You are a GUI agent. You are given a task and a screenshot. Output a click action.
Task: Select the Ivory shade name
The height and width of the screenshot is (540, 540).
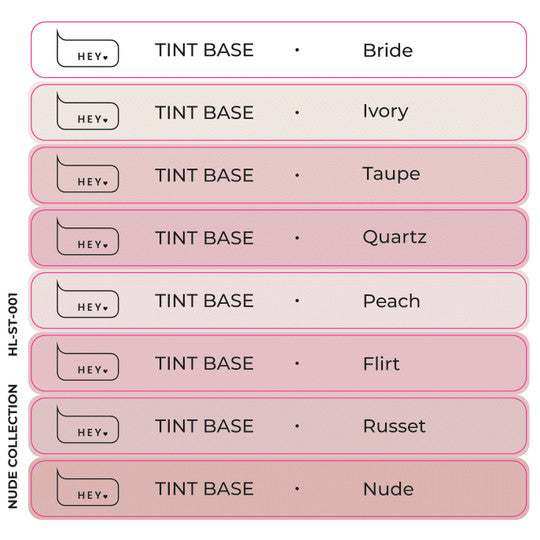coord(386,112)
